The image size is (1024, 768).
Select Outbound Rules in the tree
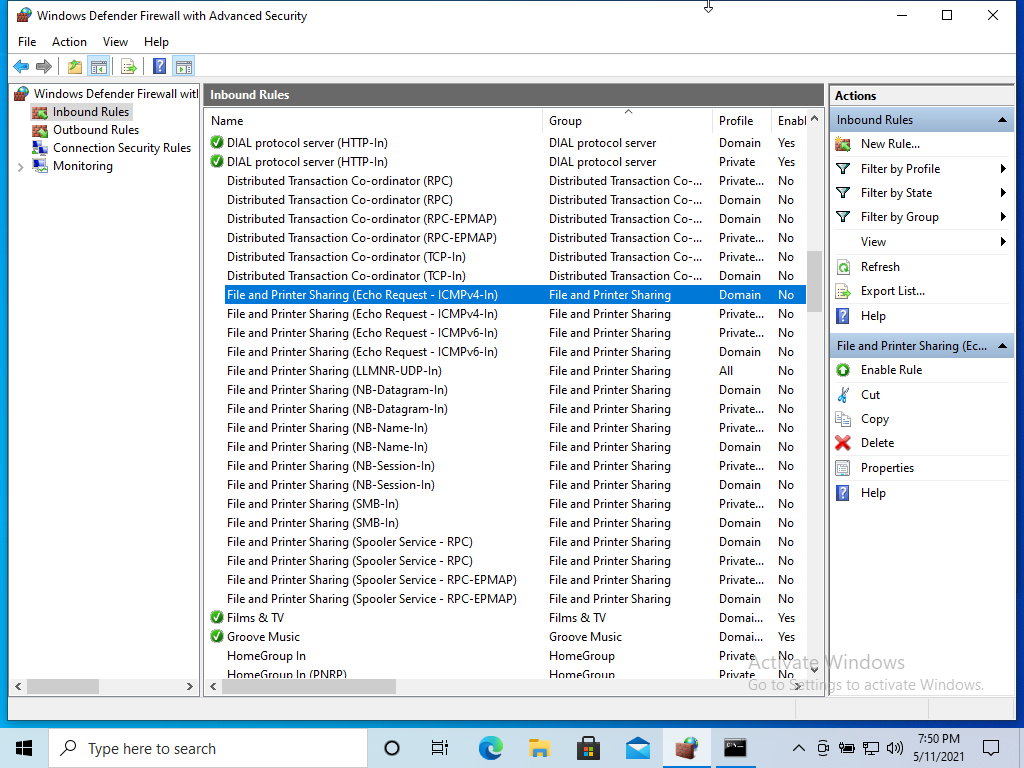[x=95, y=130]
